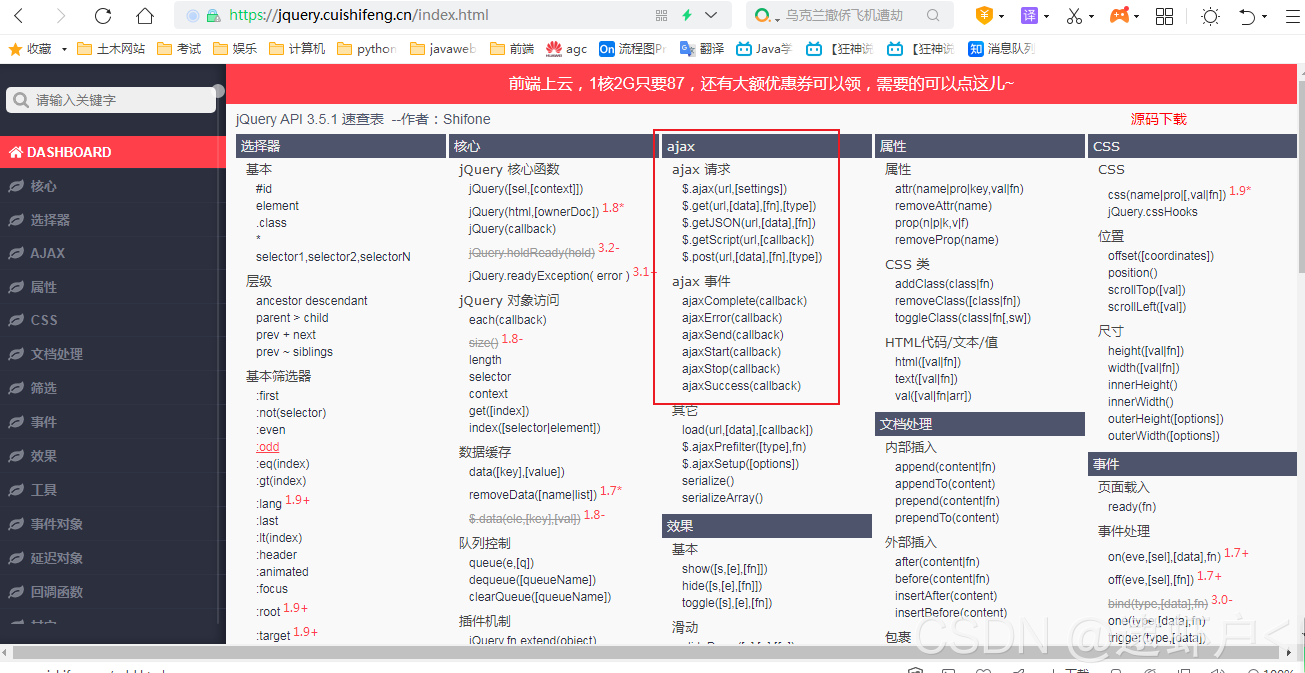Open DASHBOARD in the sidebar

tap(68, 152)
